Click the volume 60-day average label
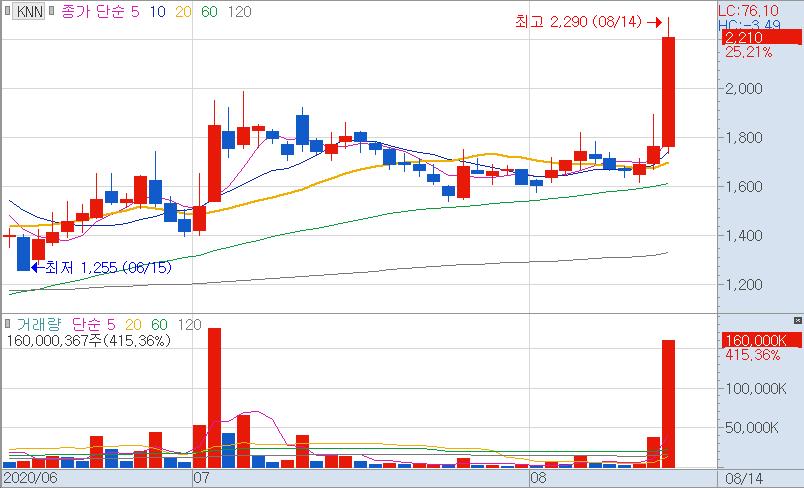The width and height of the screenshot is (804, 488). pyautogui.click(x=159, y=324)
